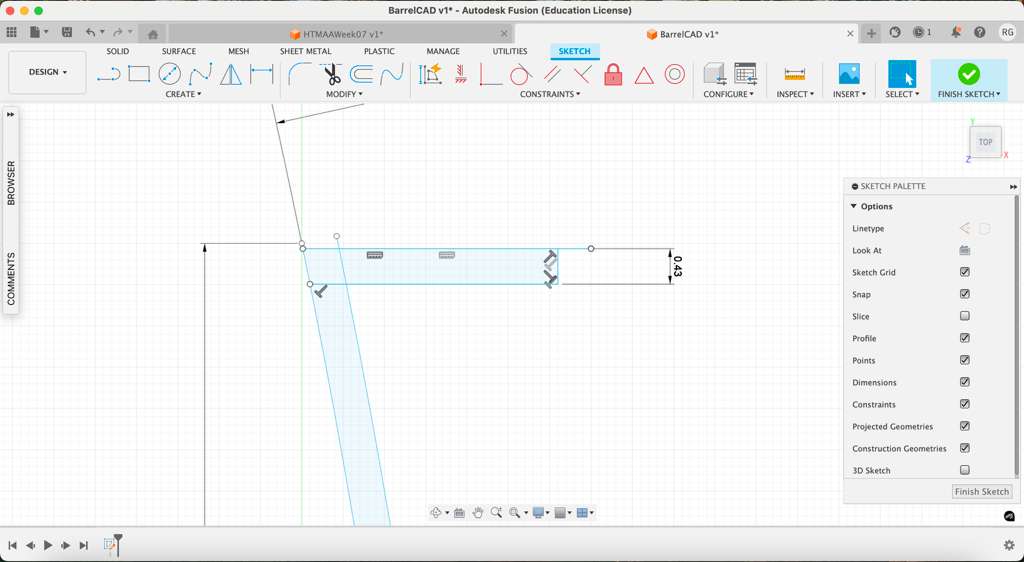Turn on the 3D Sketch checkbox

(965, 470)
